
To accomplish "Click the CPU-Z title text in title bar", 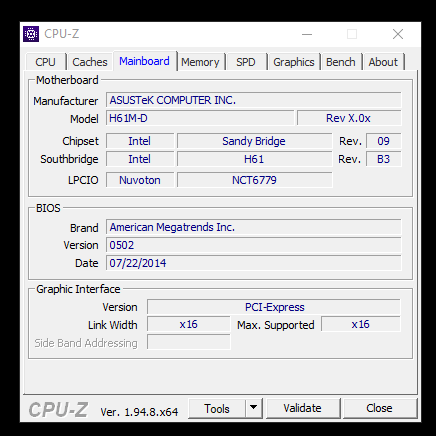I will click(x=62, y=34).
